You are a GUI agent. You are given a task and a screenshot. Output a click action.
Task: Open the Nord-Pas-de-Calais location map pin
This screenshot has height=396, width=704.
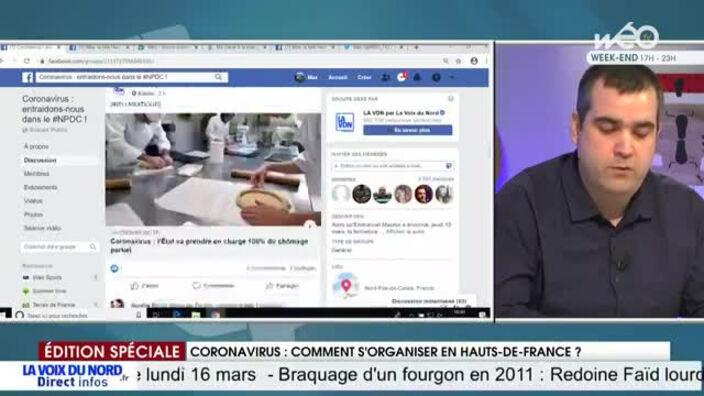pos(345,286)
